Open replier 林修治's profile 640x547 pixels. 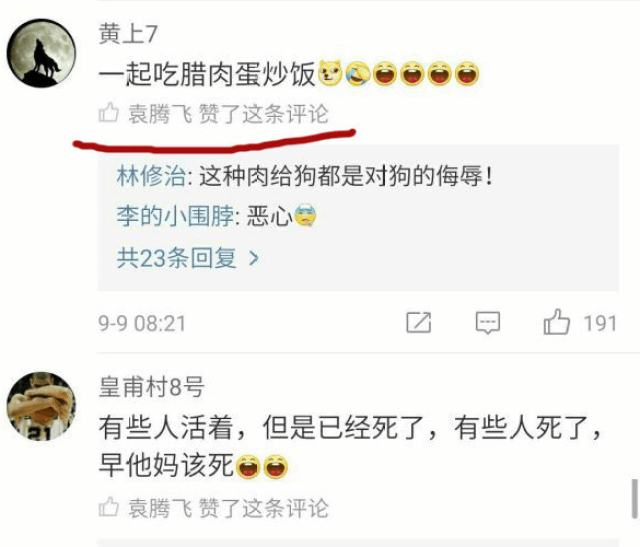pyautogui.click(x=151, y=176)
